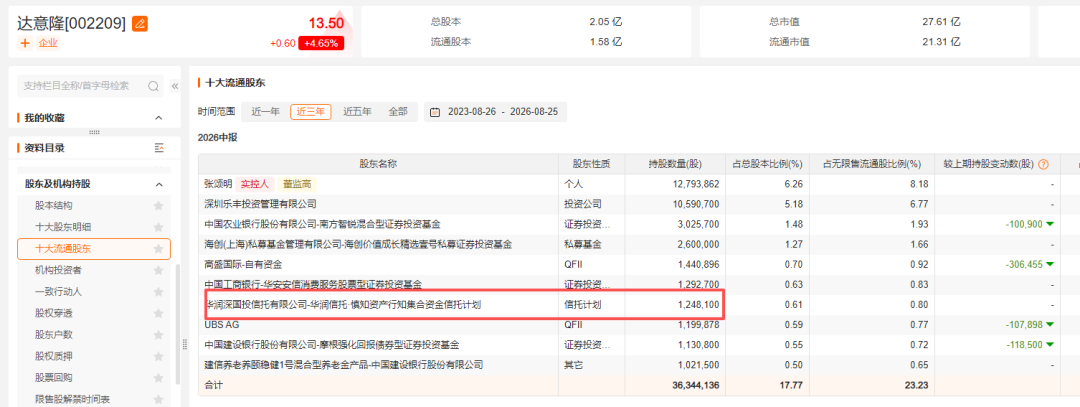Favorite 十大股东明细 with its star
The width and height of the screenshot is (1080, 407).
[158, 227]
